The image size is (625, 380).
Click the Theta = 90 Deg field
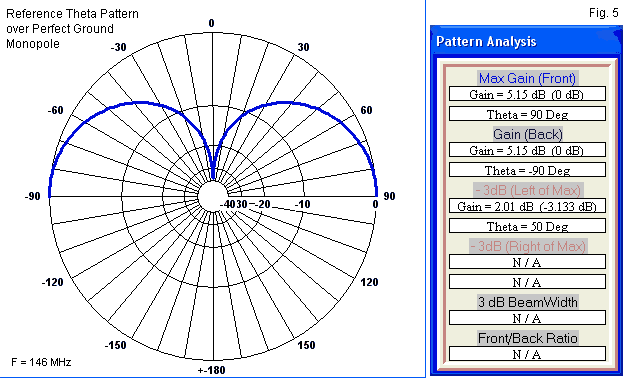pyautogui.click(x=527, y=114)
